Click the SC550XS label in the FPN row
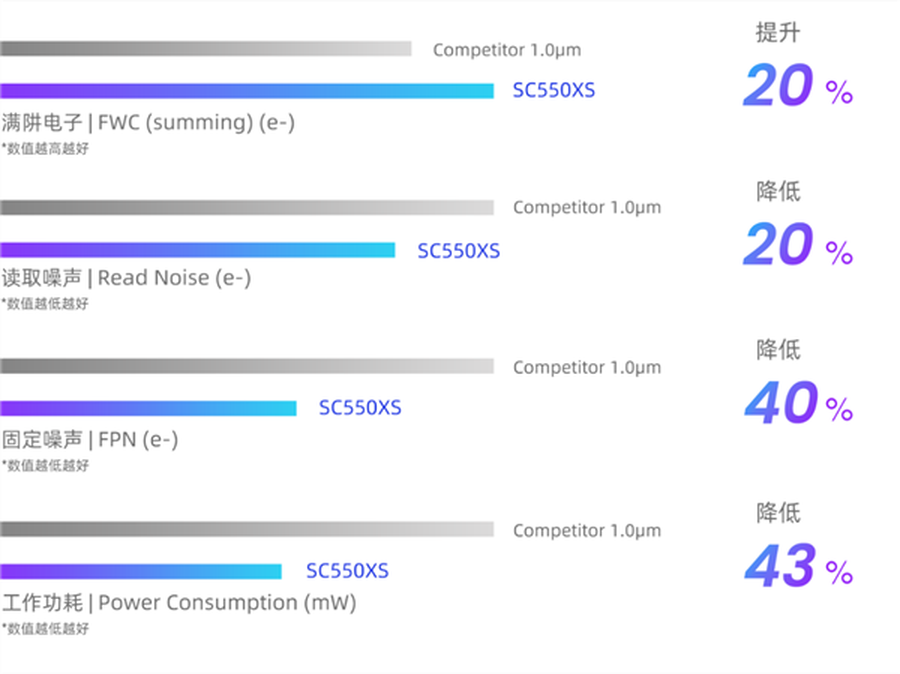The width and height of the screenshot is (900, 674). point(360,408)
